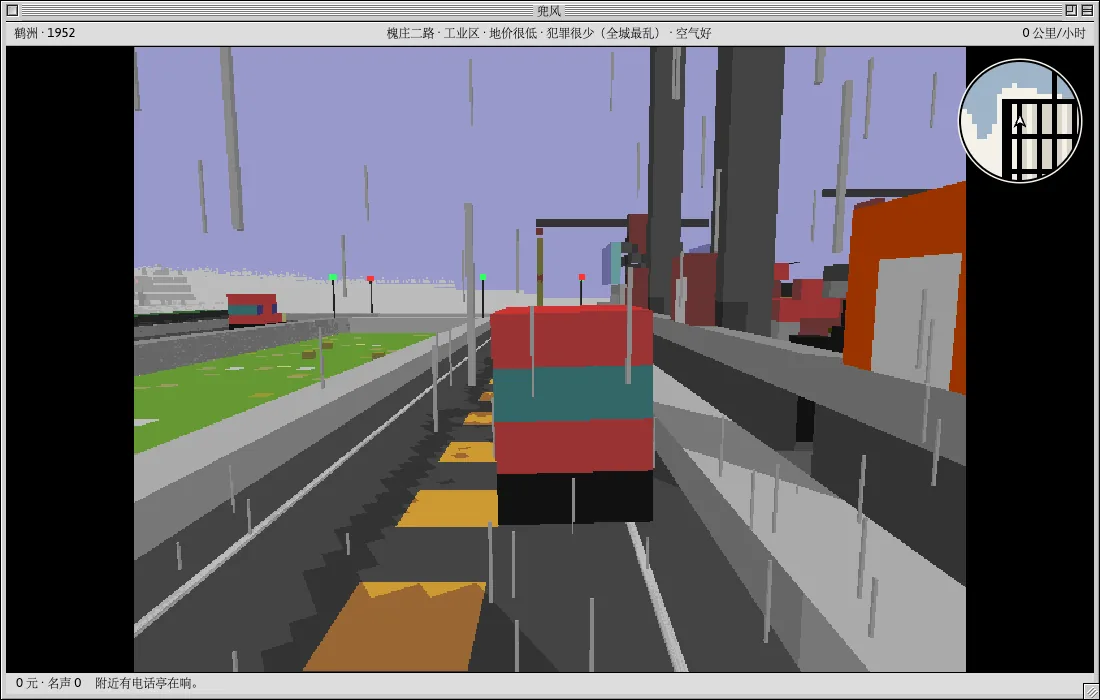Image resolution: width=1100 pixels, height=700 pixels.
Task: Close the 兜风 window using the close box
Action: (12, 11)
